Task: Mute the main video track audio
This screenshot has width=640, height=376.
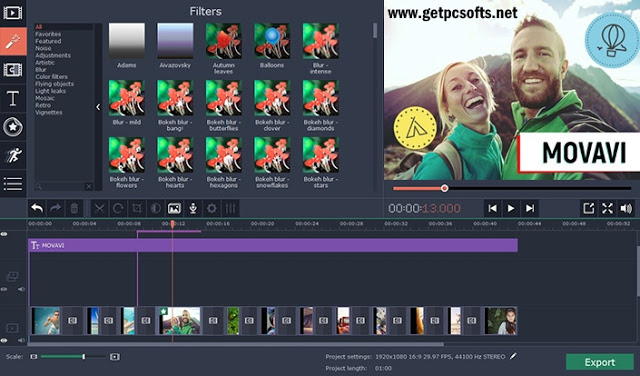Action: tap(21, 340)
